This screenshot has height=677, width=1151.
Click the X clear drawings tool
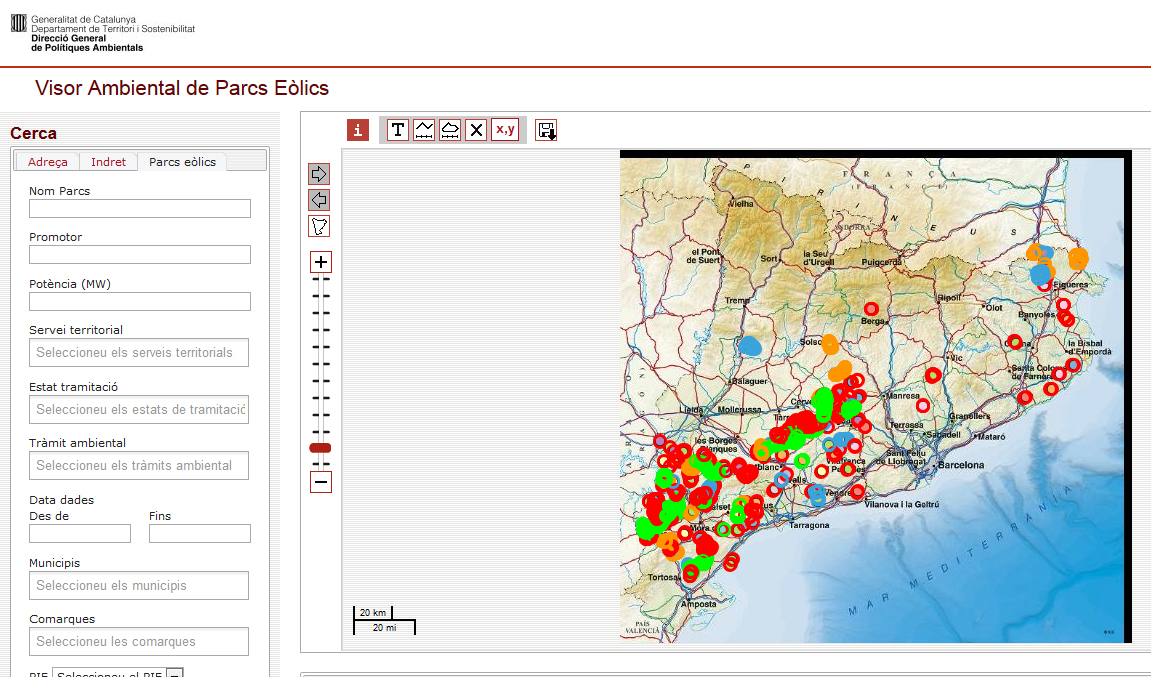point(476,130)
